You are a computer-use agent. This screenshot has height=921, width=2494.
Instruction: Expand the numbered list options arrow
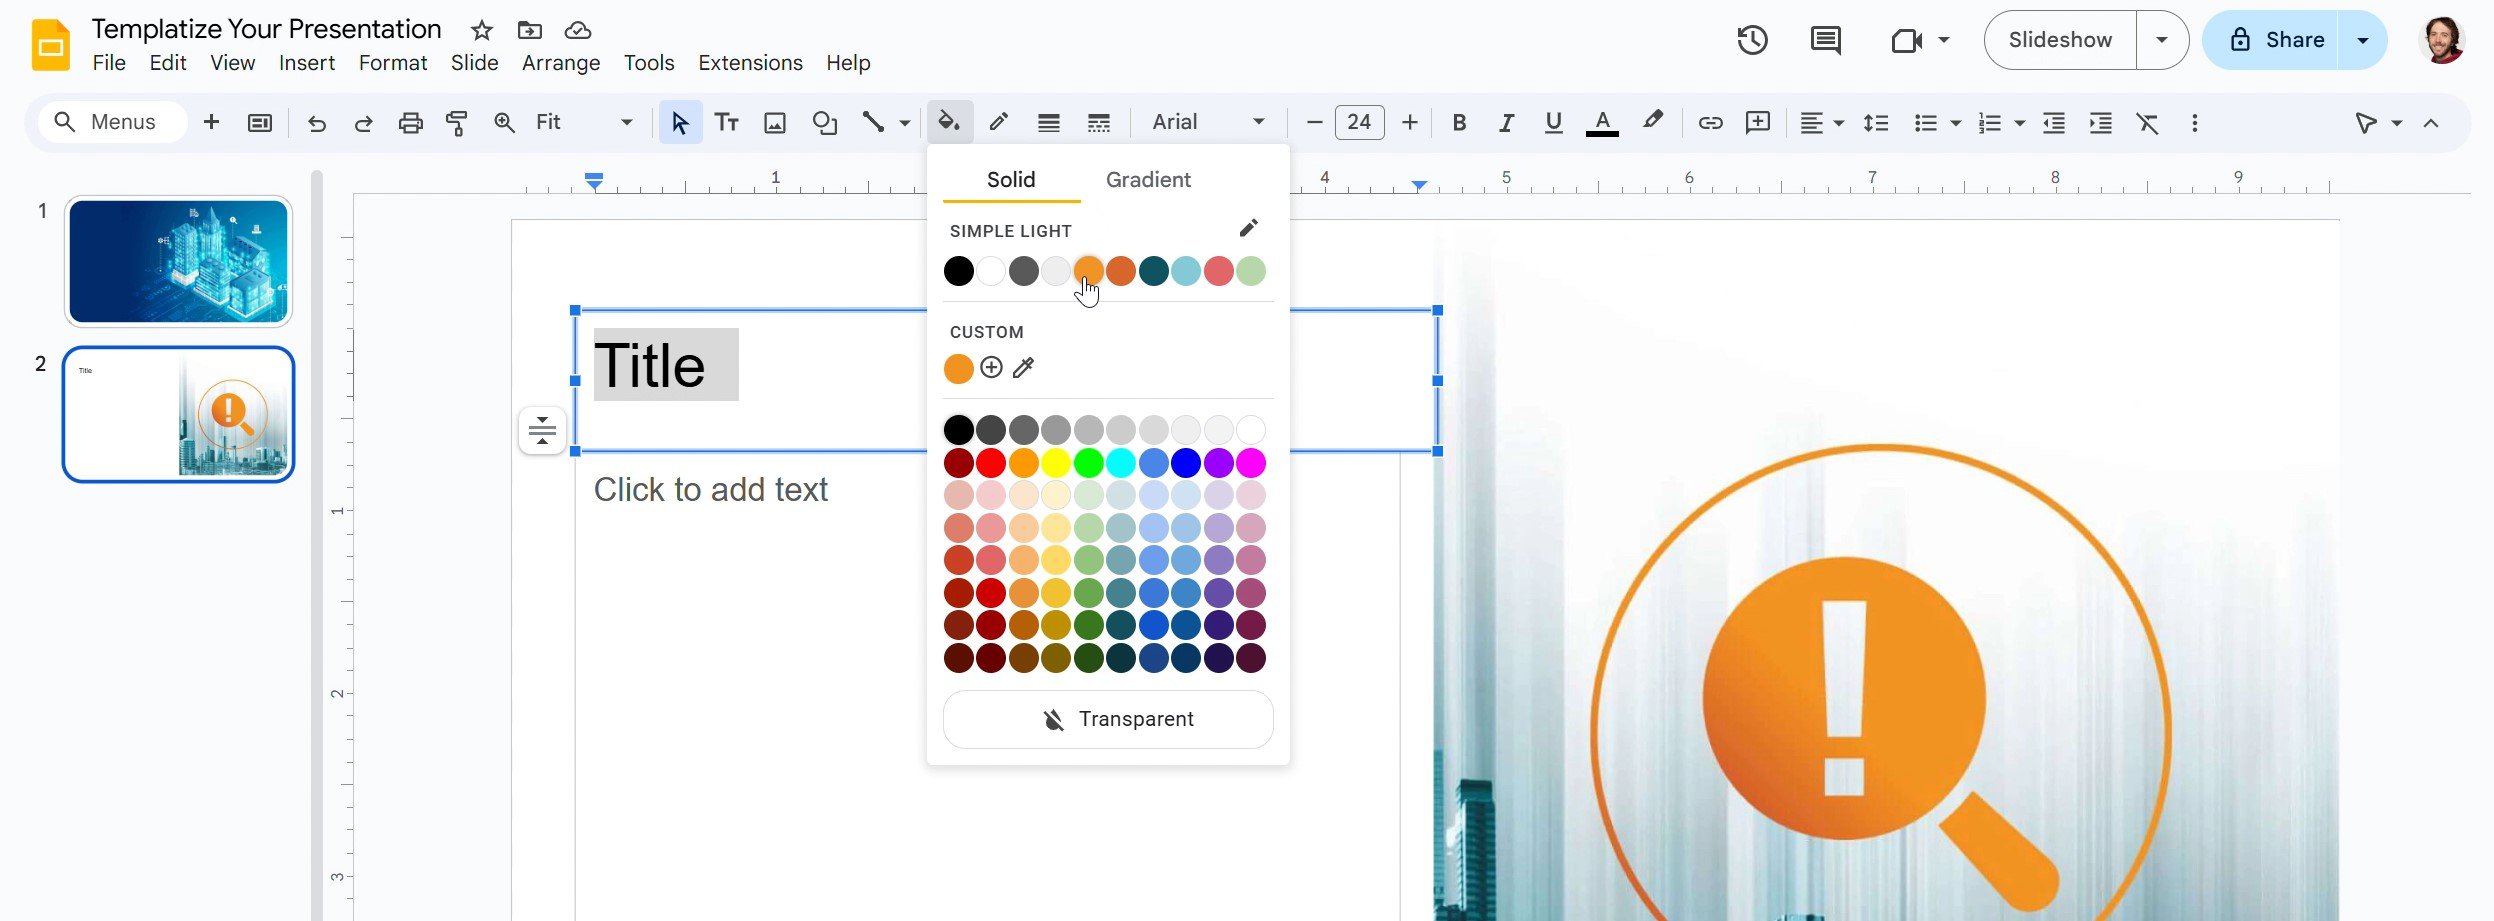coord(2019,123)
